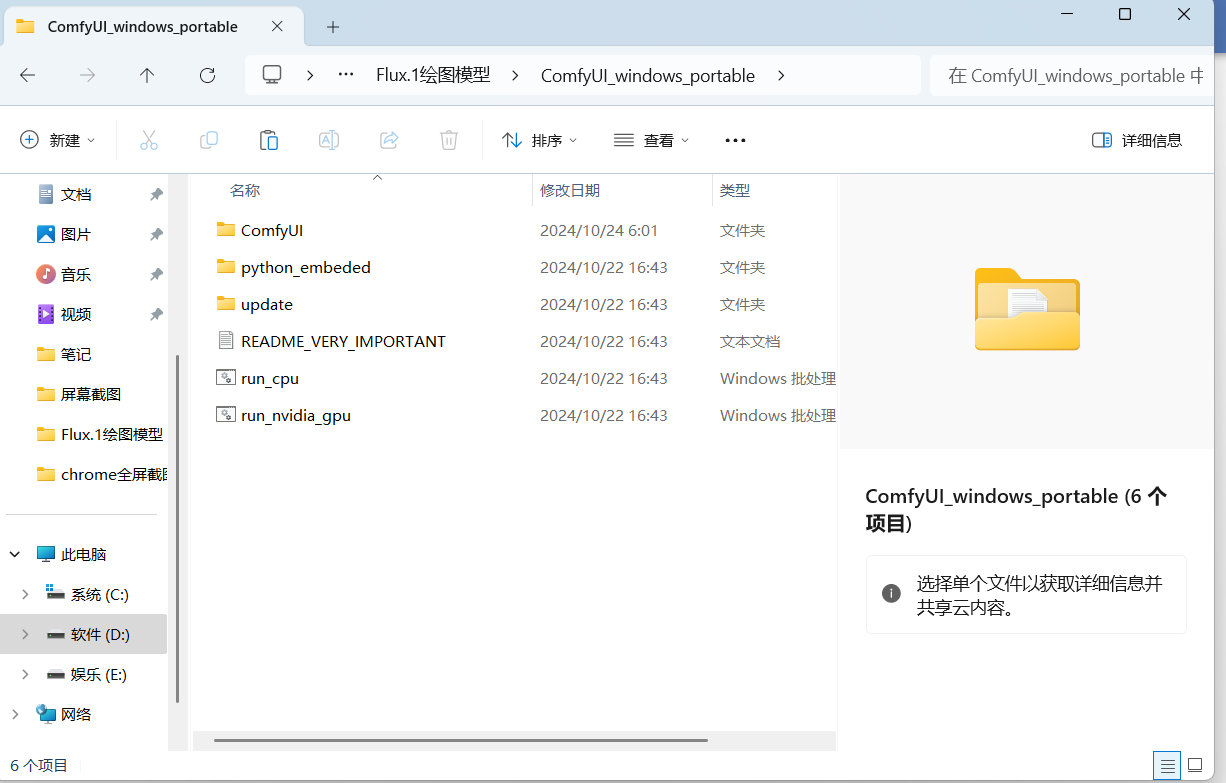1226x783 pixels.
Task: Click the Cut scissors icon
Action: pyautogui.click(x=149, y=140)
